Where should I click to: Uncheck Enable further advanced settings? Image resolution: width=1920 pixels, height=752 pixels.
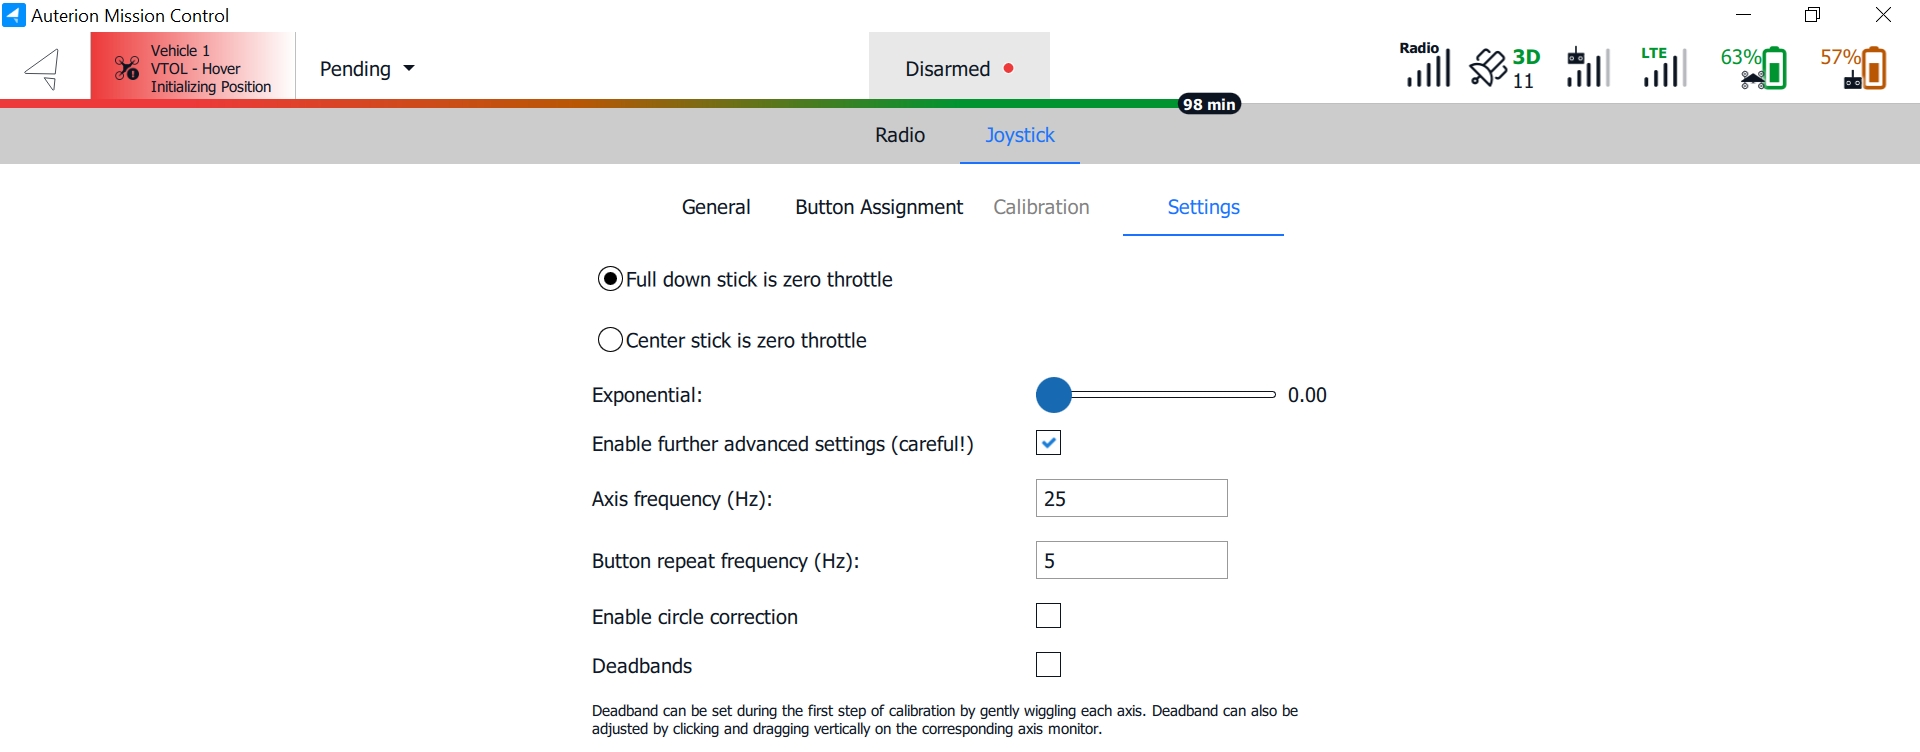pos(1048,443)
